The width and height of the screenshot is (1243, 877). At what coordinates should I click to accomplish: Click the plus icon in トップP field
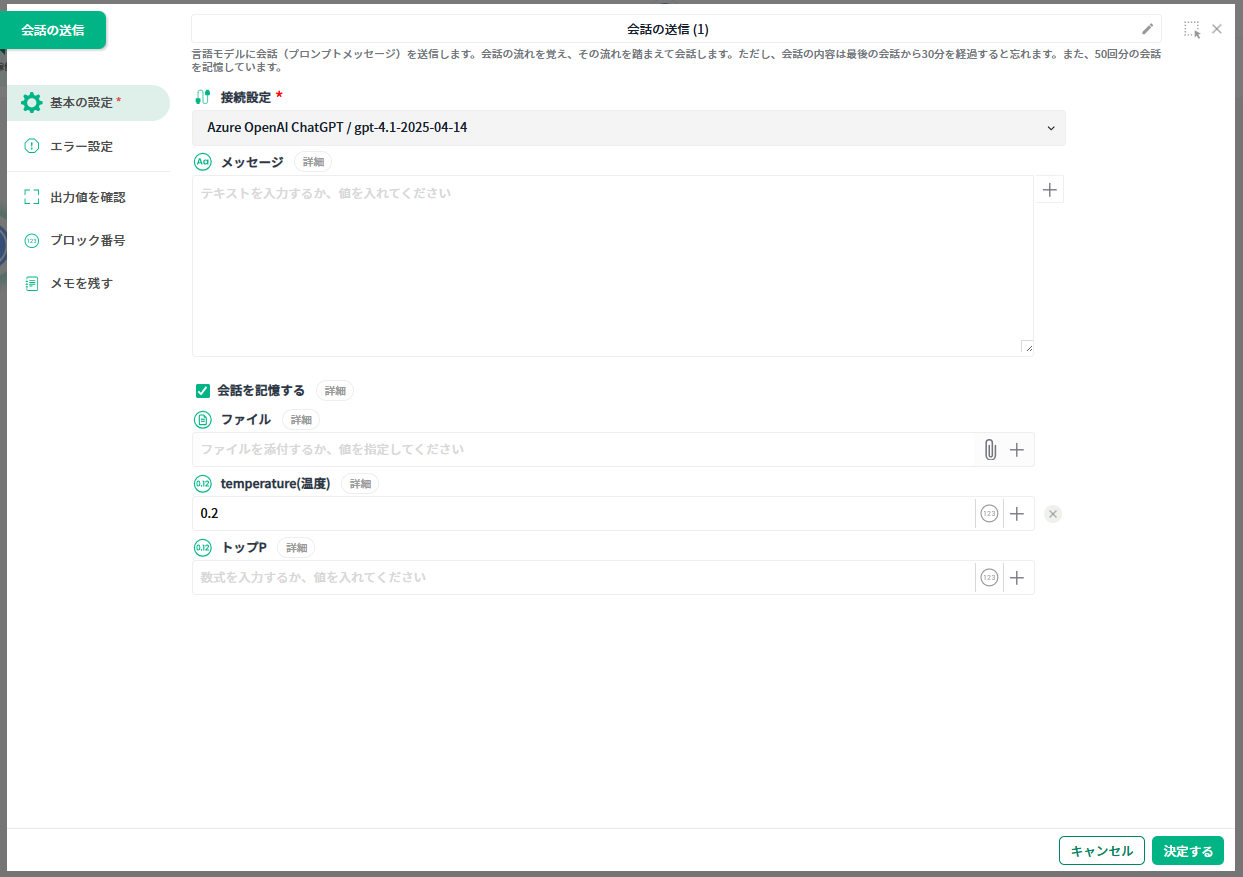click(x=1017, y=578)
